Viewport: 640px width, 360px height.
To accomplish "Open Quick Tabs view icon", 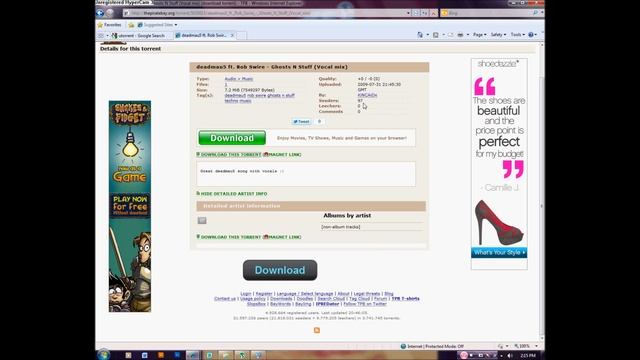I will click(101, 36).
